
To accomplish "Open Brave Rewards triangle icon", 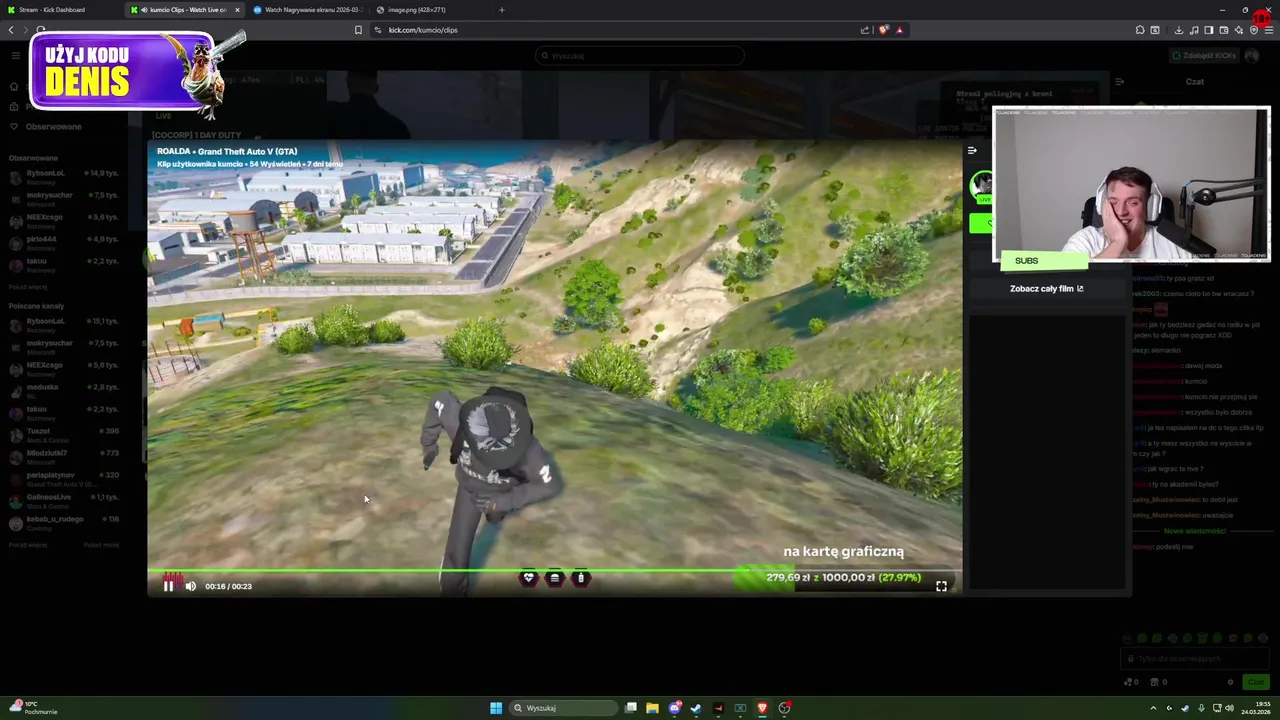I will (x=899, y=30).
